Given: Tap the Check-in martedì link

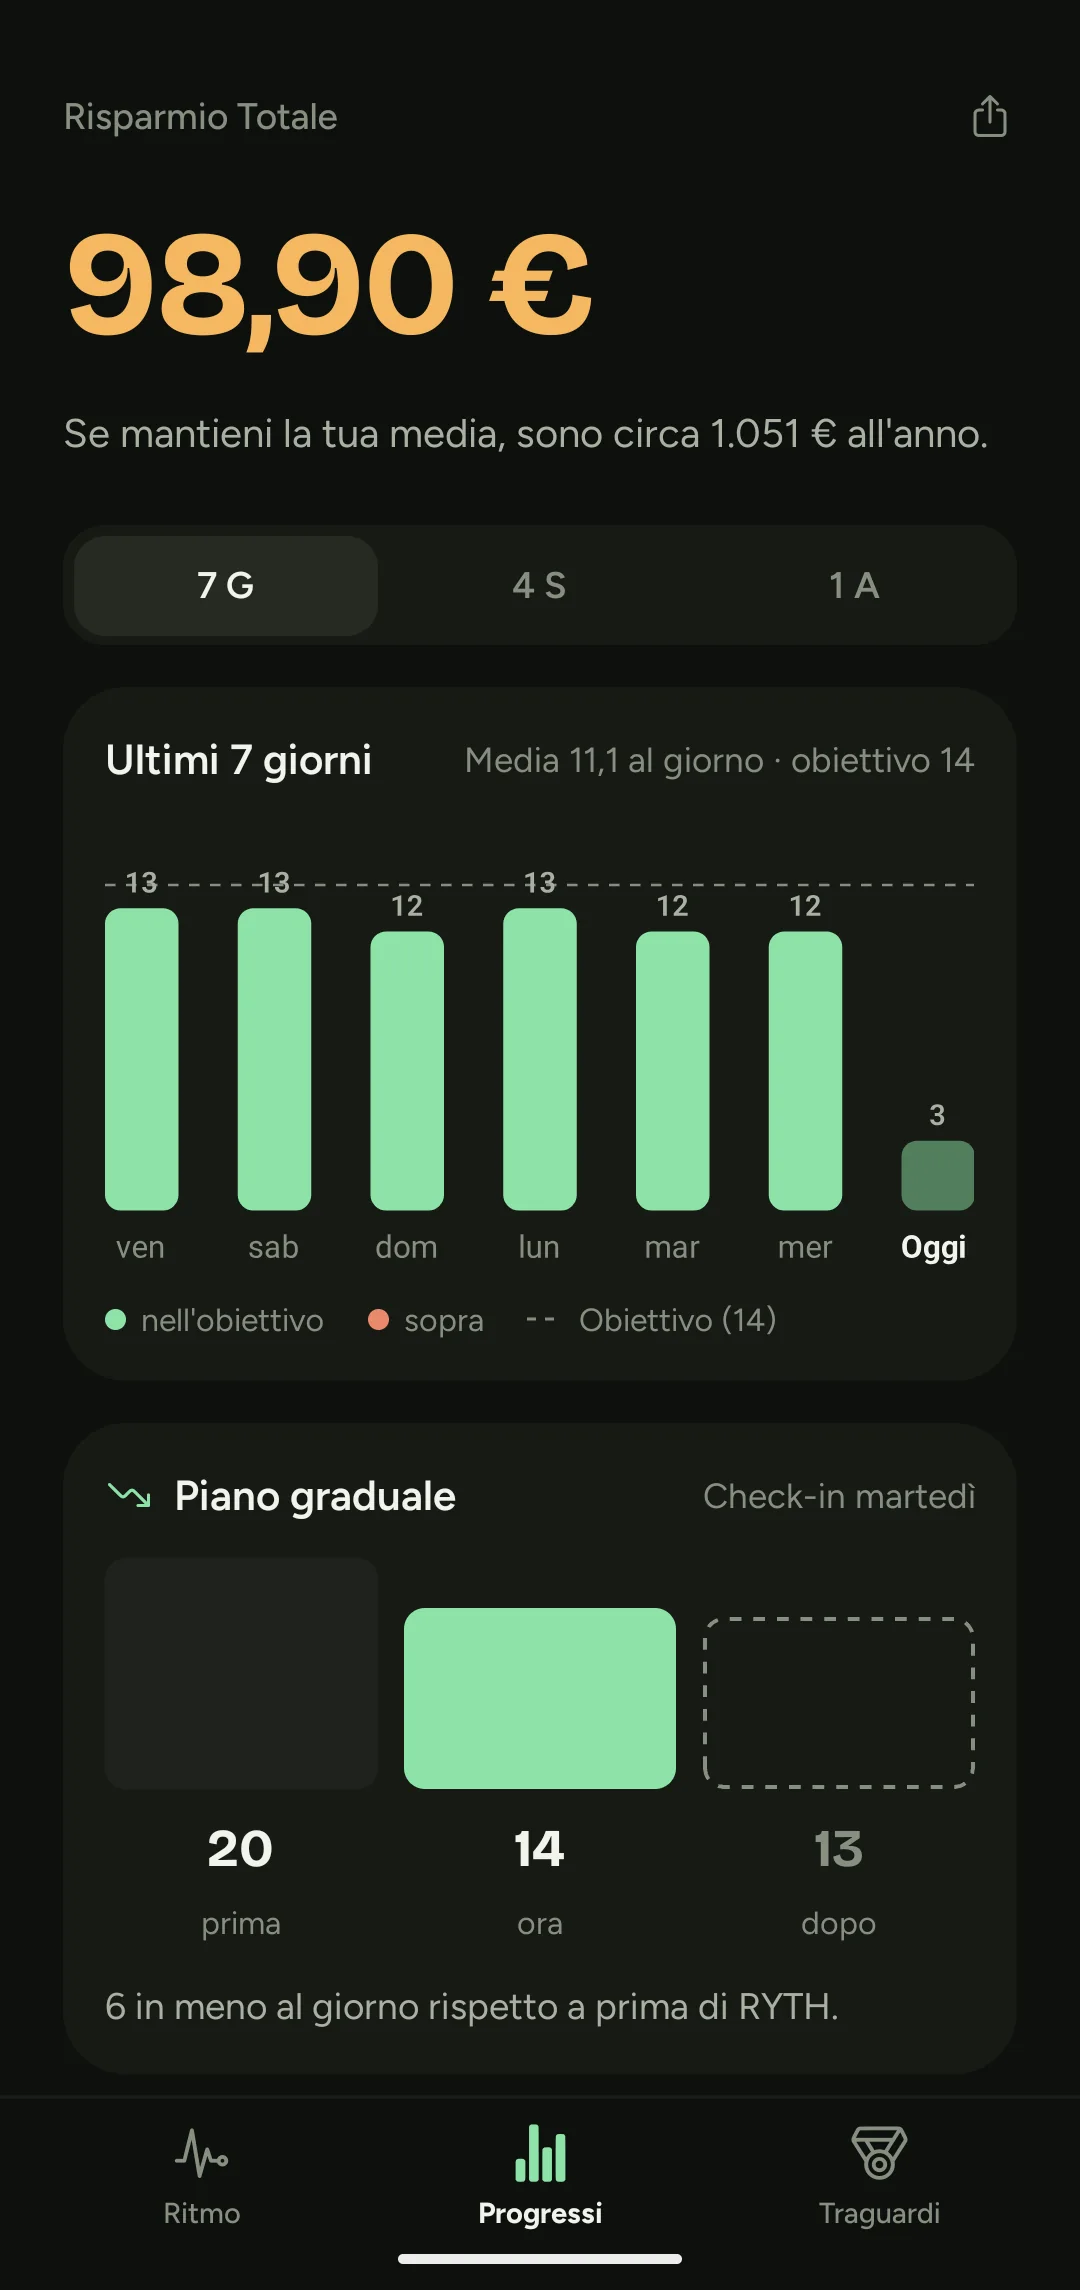Looking at the screenshot, I should 839,1496.
